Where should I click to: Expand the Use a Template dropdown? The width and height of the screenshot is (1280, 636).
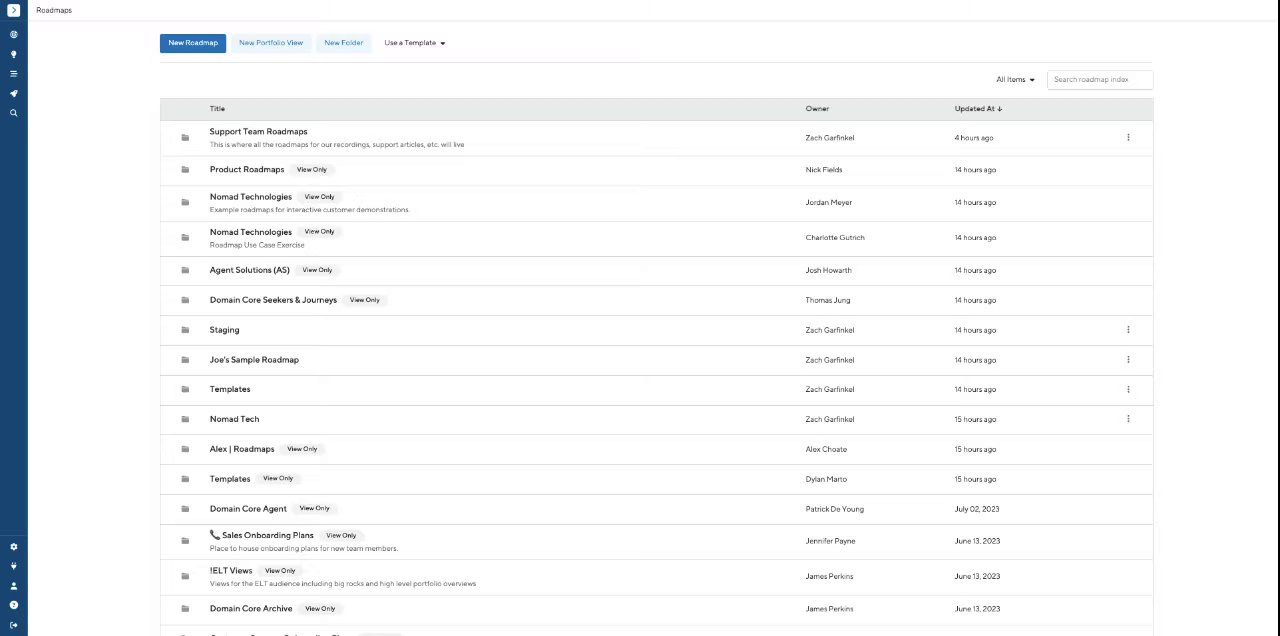(x=415, y=43)
